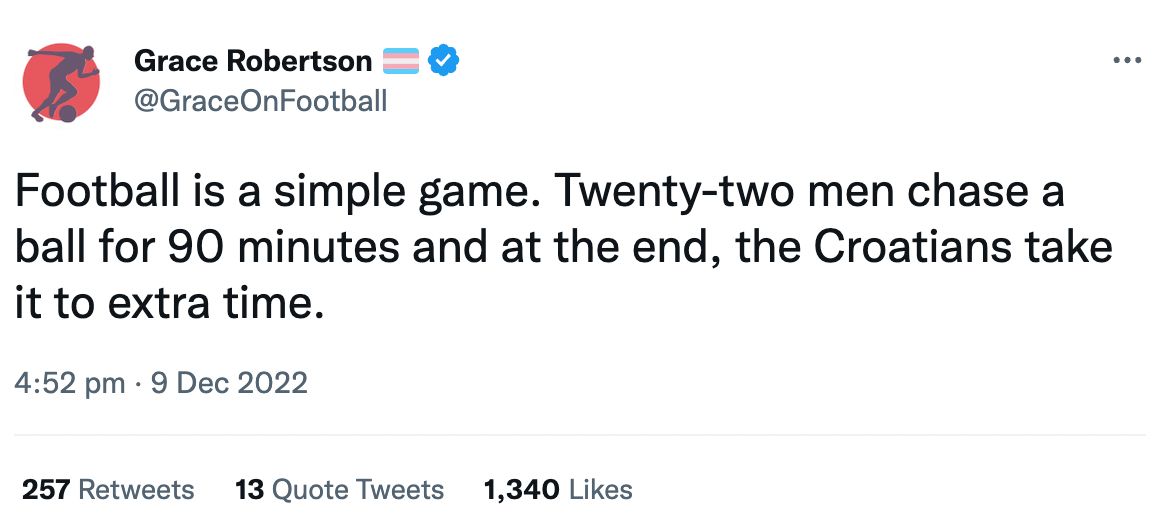View the 257 Retweets list
The height and width of the screenshot is (526, 1172).
pyautogui.click(x=108, y=490)
